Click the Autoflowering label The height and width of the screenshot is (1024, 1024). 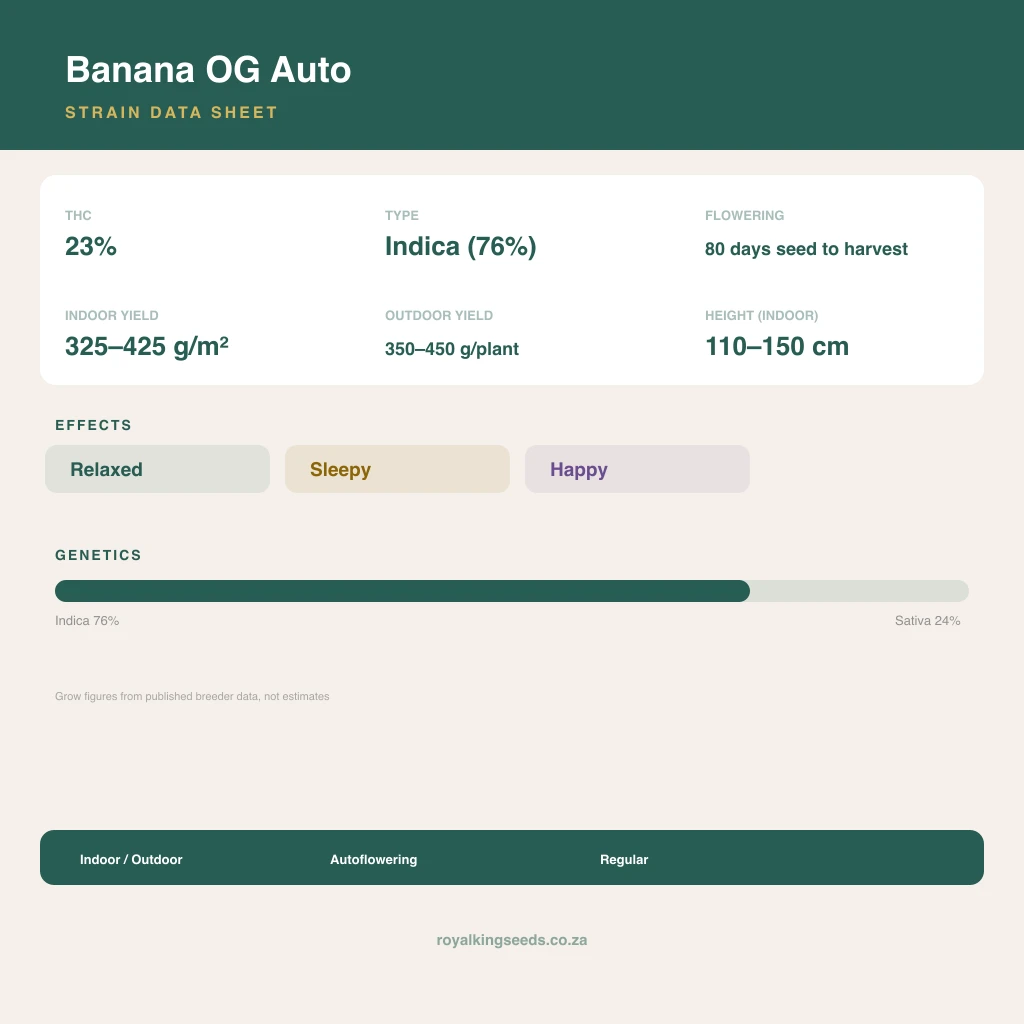tap(374, 859)
